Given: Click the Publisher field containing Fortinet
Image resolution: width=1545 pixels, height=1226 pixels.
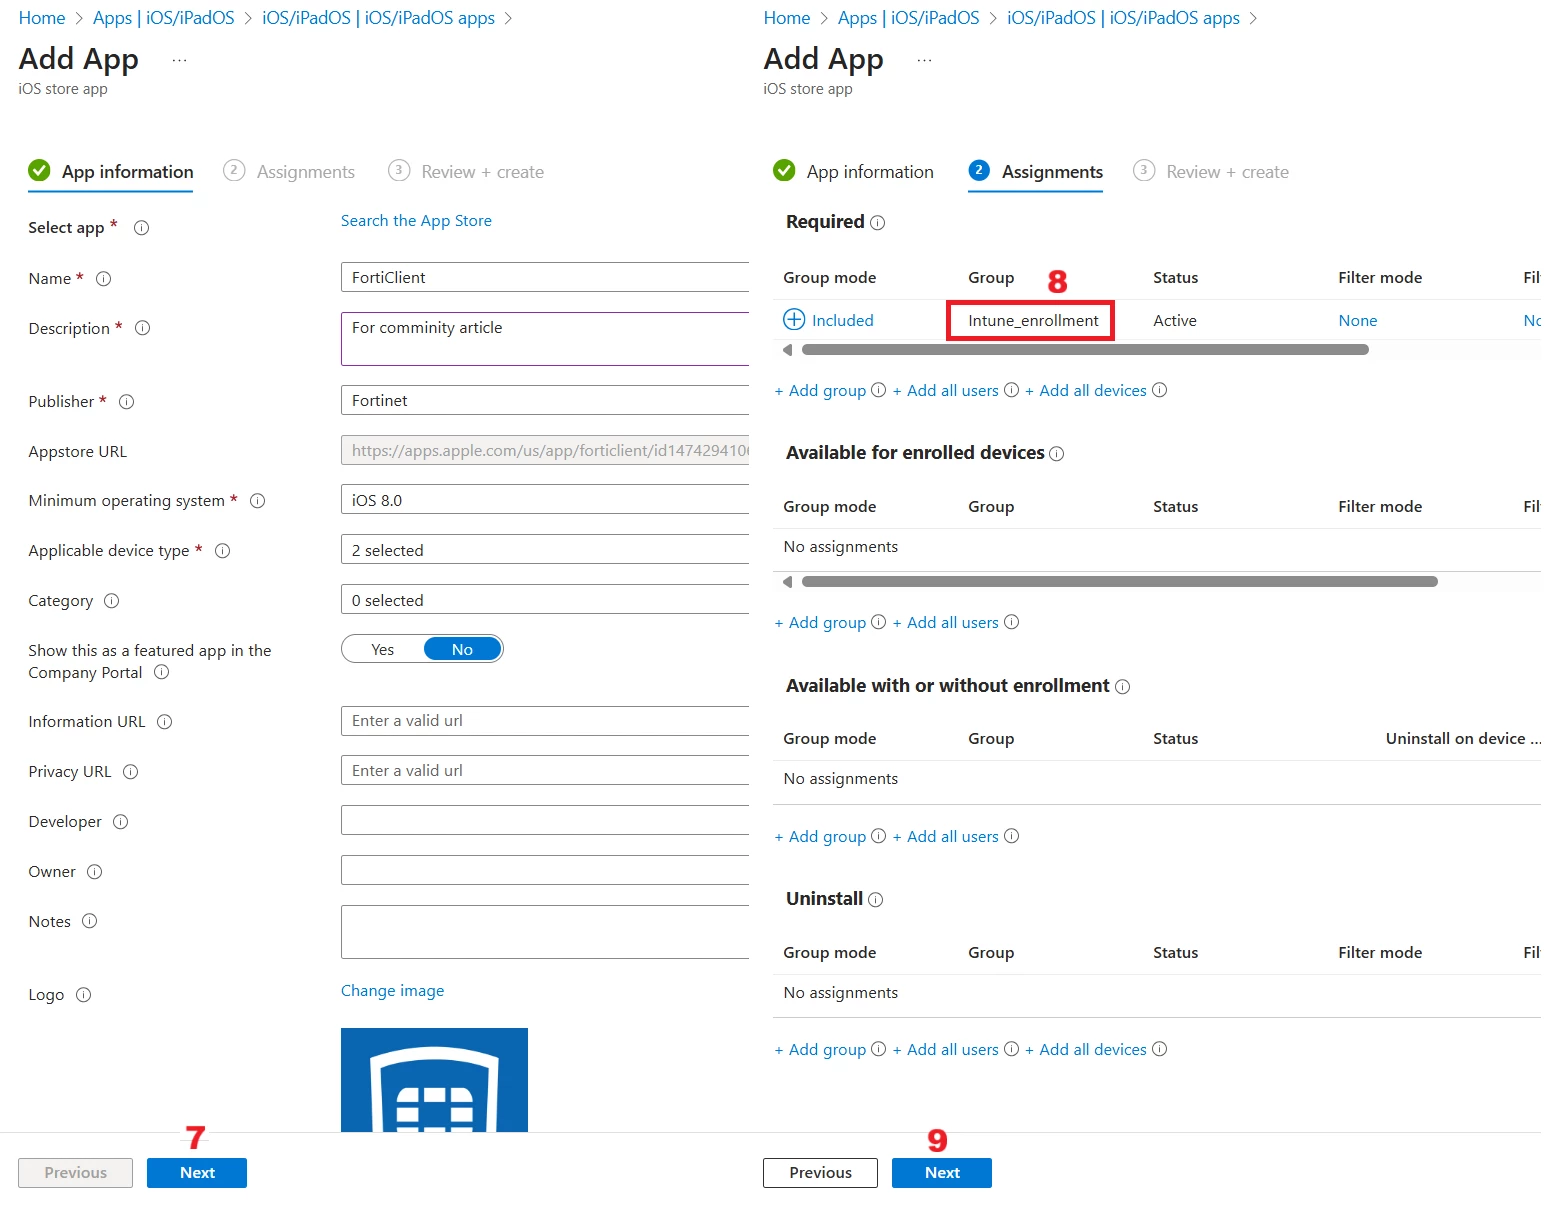Looking at the screenshot, I should tap(545, 400).
